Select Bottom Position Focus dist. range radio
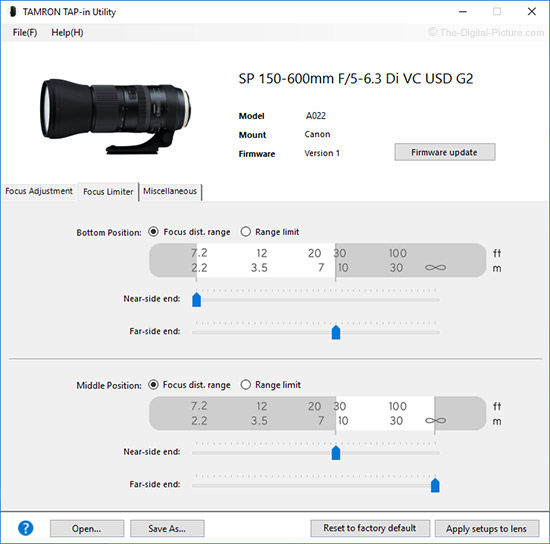The image size is (550, 544). [x=153, y=231]
